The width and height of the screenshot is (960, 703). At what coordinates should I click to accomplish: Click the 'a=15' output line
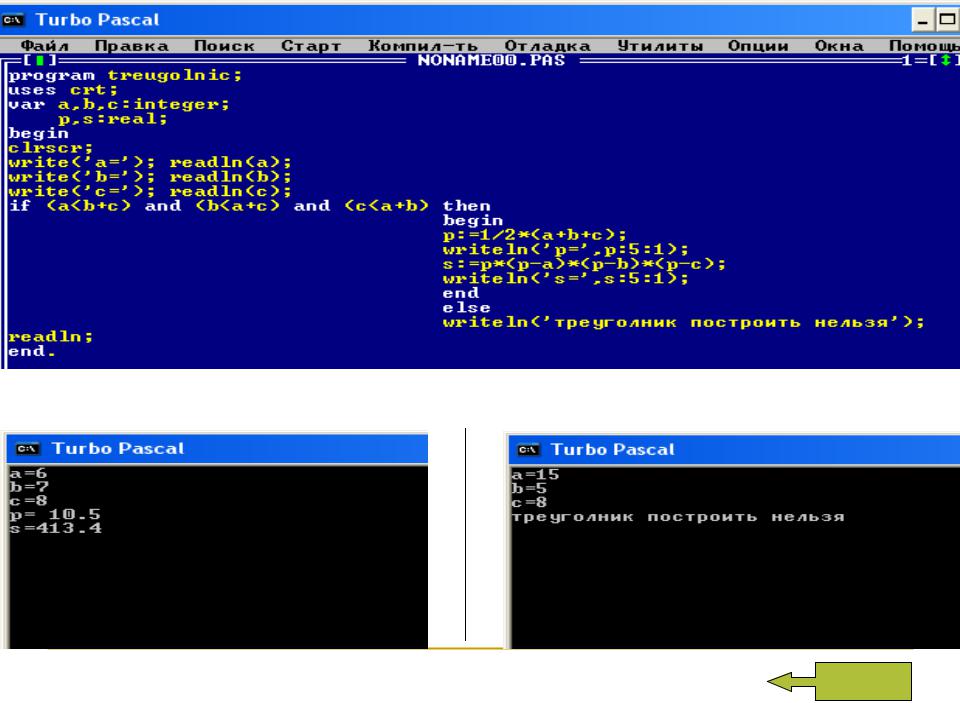click(x=535, y=475)
